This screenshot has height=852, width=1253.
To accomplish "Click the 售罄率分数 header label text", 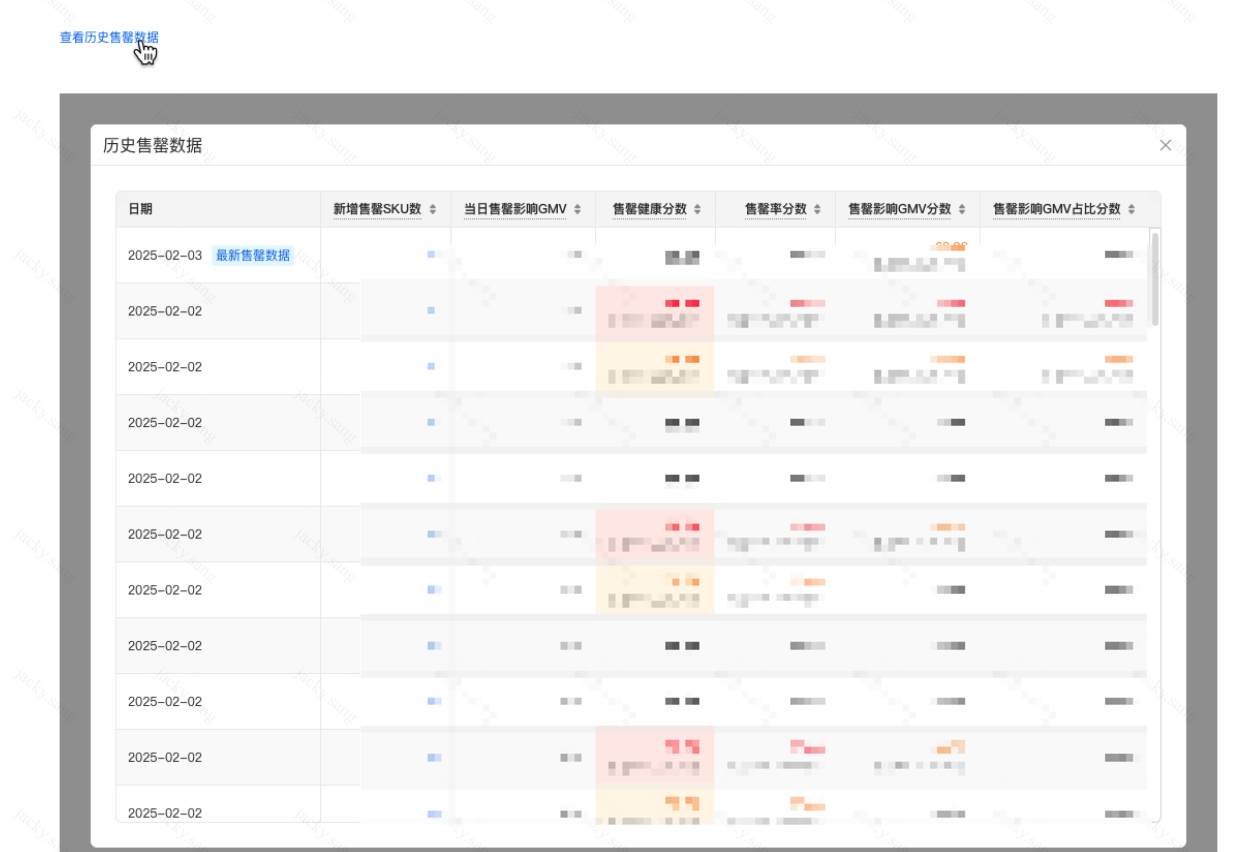I will [775, 209].
